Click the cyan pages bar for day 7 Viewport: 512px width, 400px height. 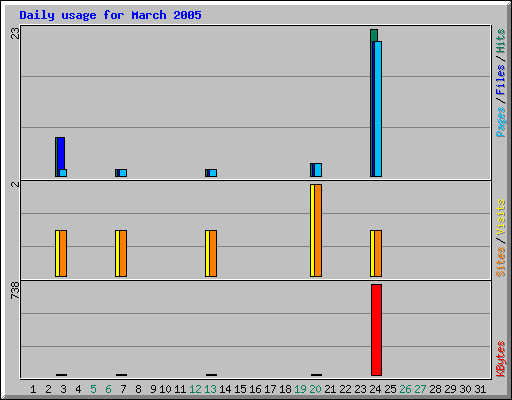tap(123, 173)
